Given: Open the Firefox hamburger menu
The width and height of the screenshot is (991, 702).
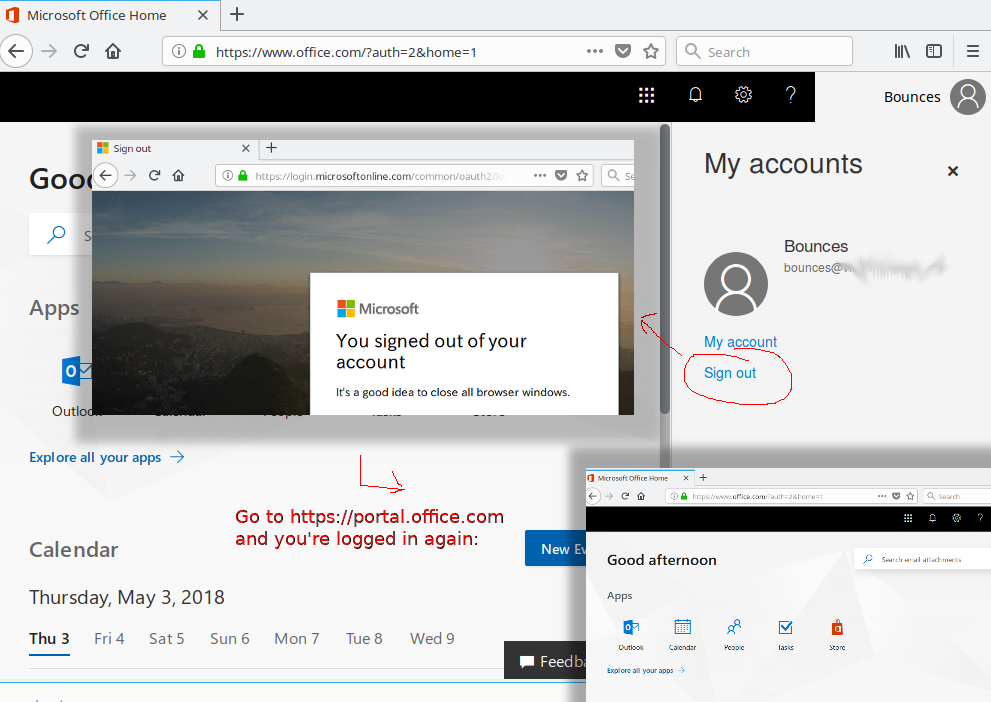Looking at the screenshot, I should click(x=973, y=51).
